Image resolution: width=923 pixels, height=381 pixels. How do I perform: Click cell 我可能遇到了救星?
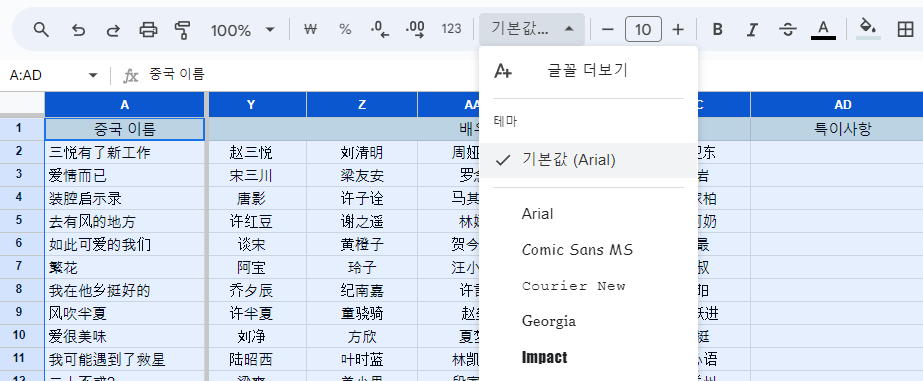click(125, 359)
